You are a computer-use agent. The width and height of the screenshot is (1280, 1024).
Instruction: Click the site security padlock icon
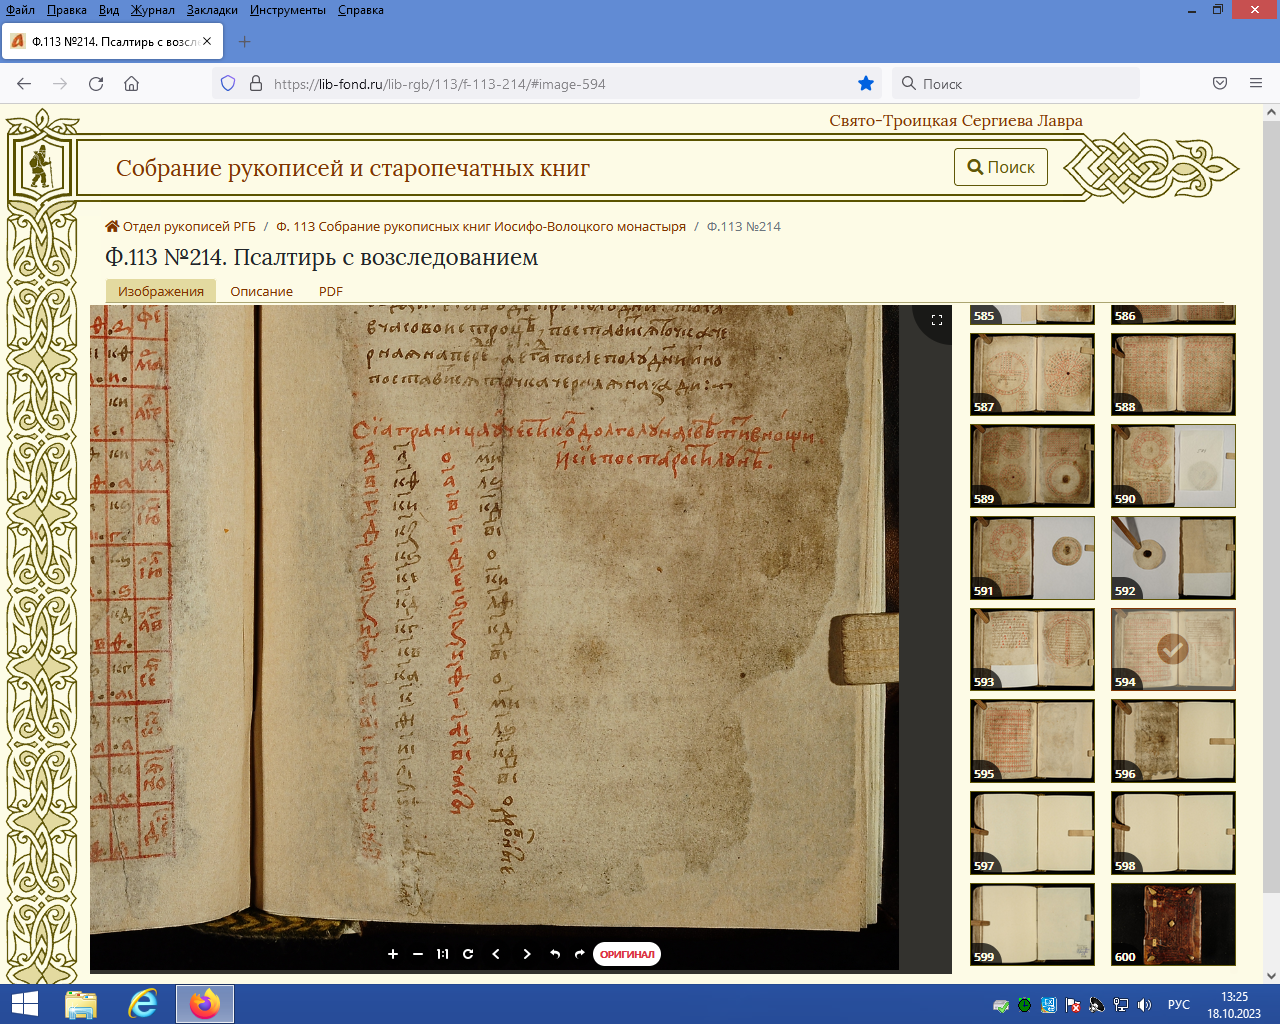(256, 84)
